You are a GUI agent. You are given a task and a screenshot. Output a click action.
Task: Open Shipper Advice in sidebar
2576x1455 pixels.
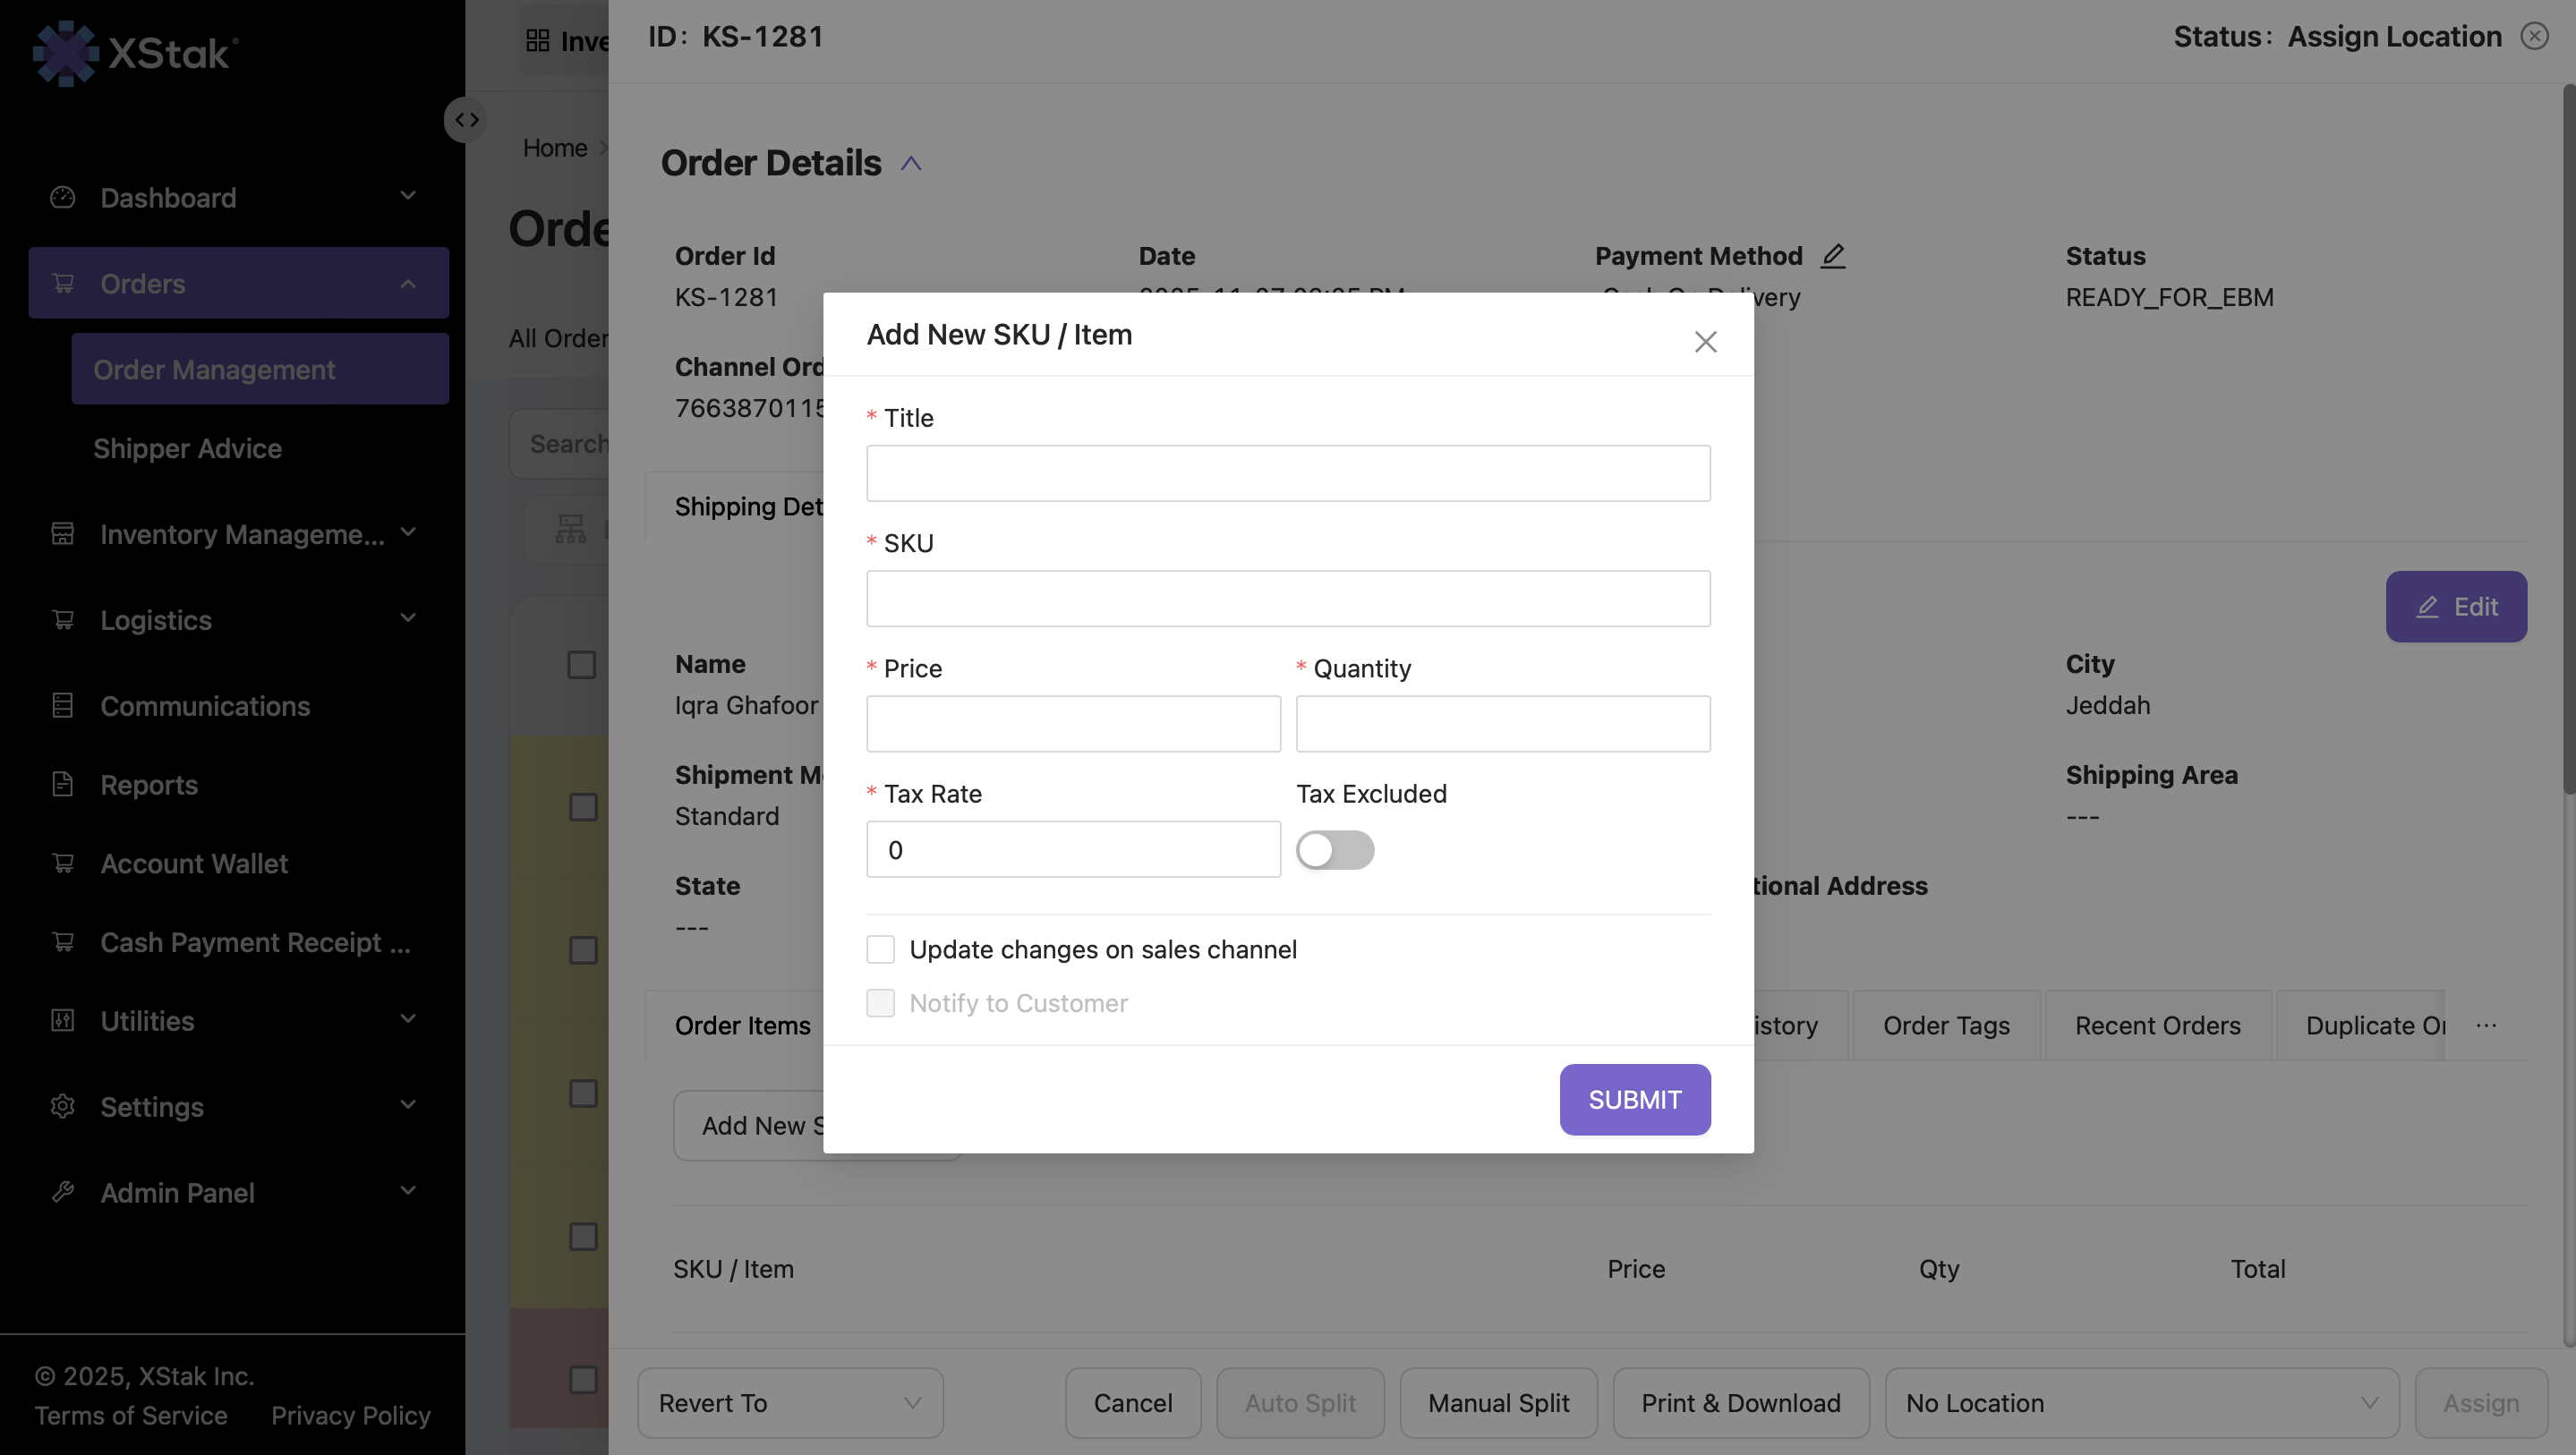tap(187, 448)
